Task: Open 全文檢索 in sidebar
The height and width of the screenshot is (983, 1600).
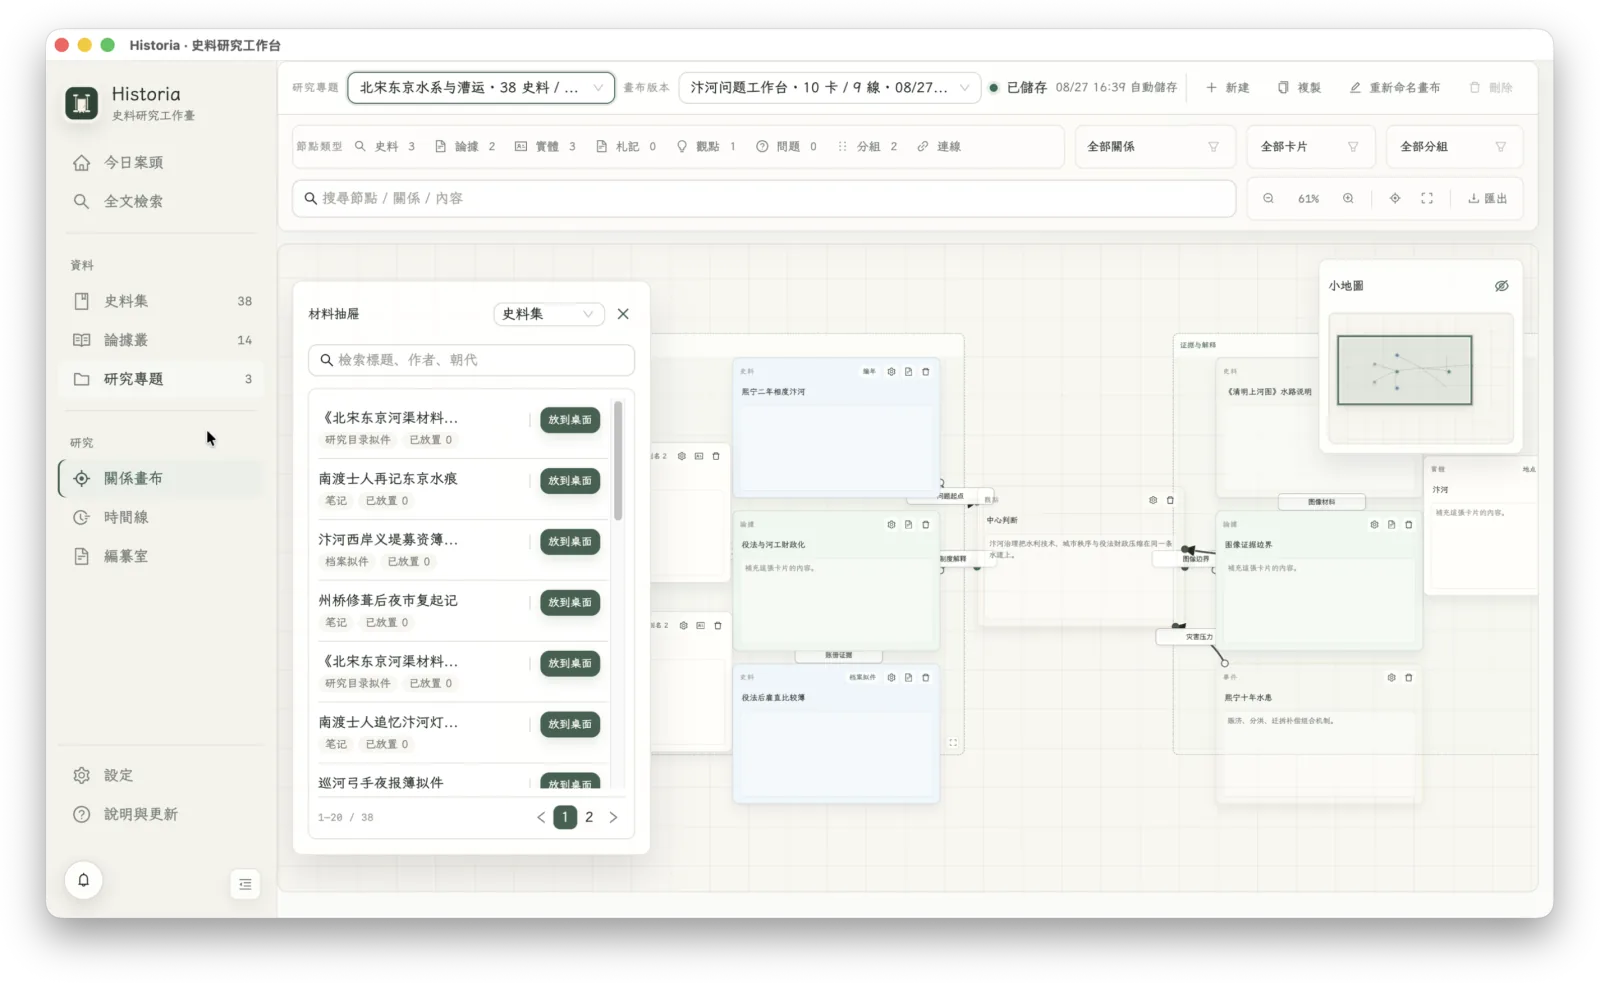Action: 160,201
